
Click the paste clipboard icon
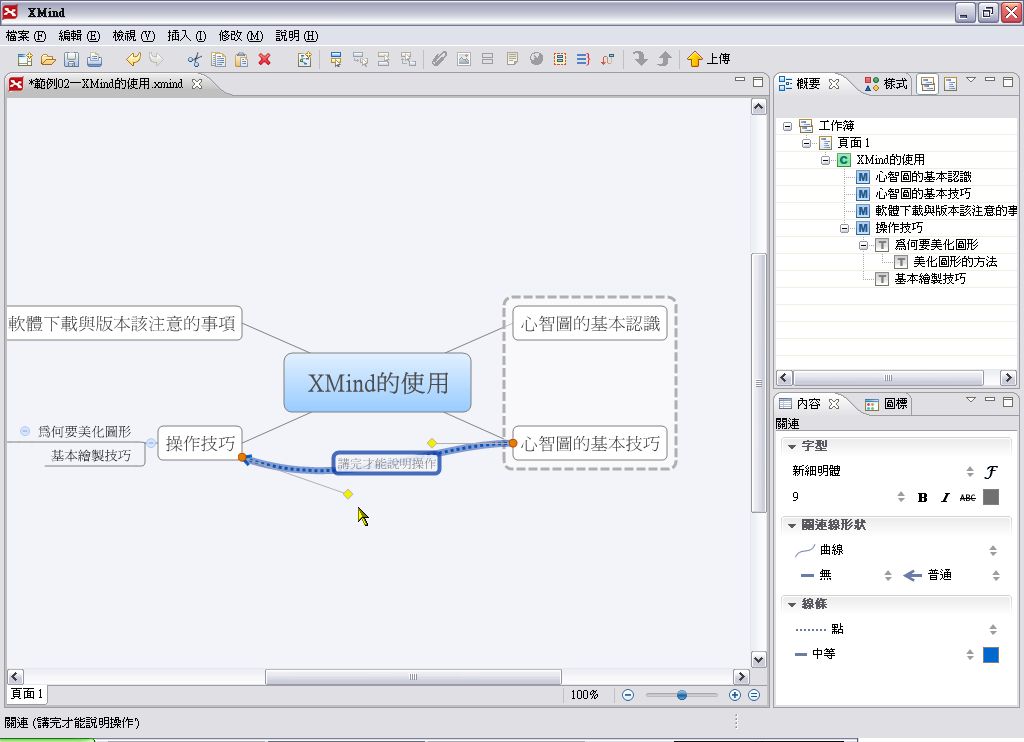coord(241,59)
